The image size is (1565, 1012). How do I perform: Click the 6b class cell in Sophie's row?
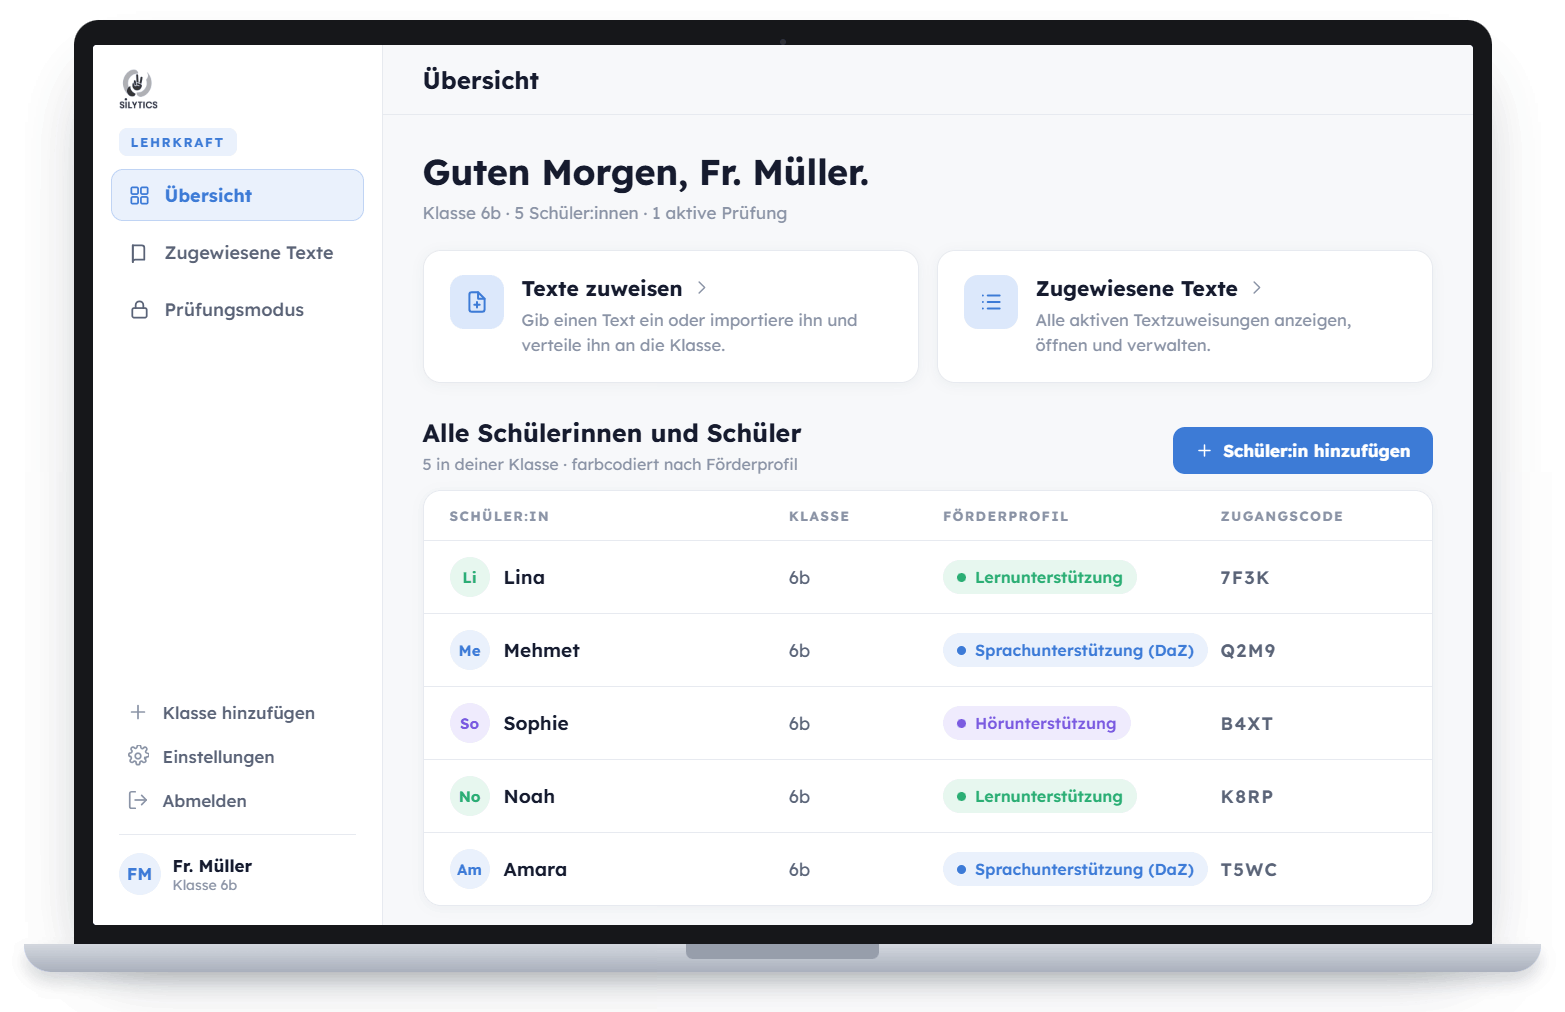pos(799,723)
